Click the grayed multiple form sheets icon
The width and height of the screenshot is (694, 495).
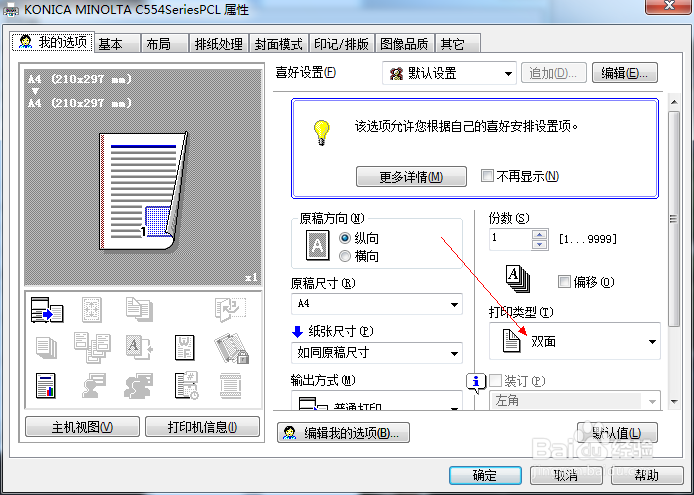coord(92,348)
